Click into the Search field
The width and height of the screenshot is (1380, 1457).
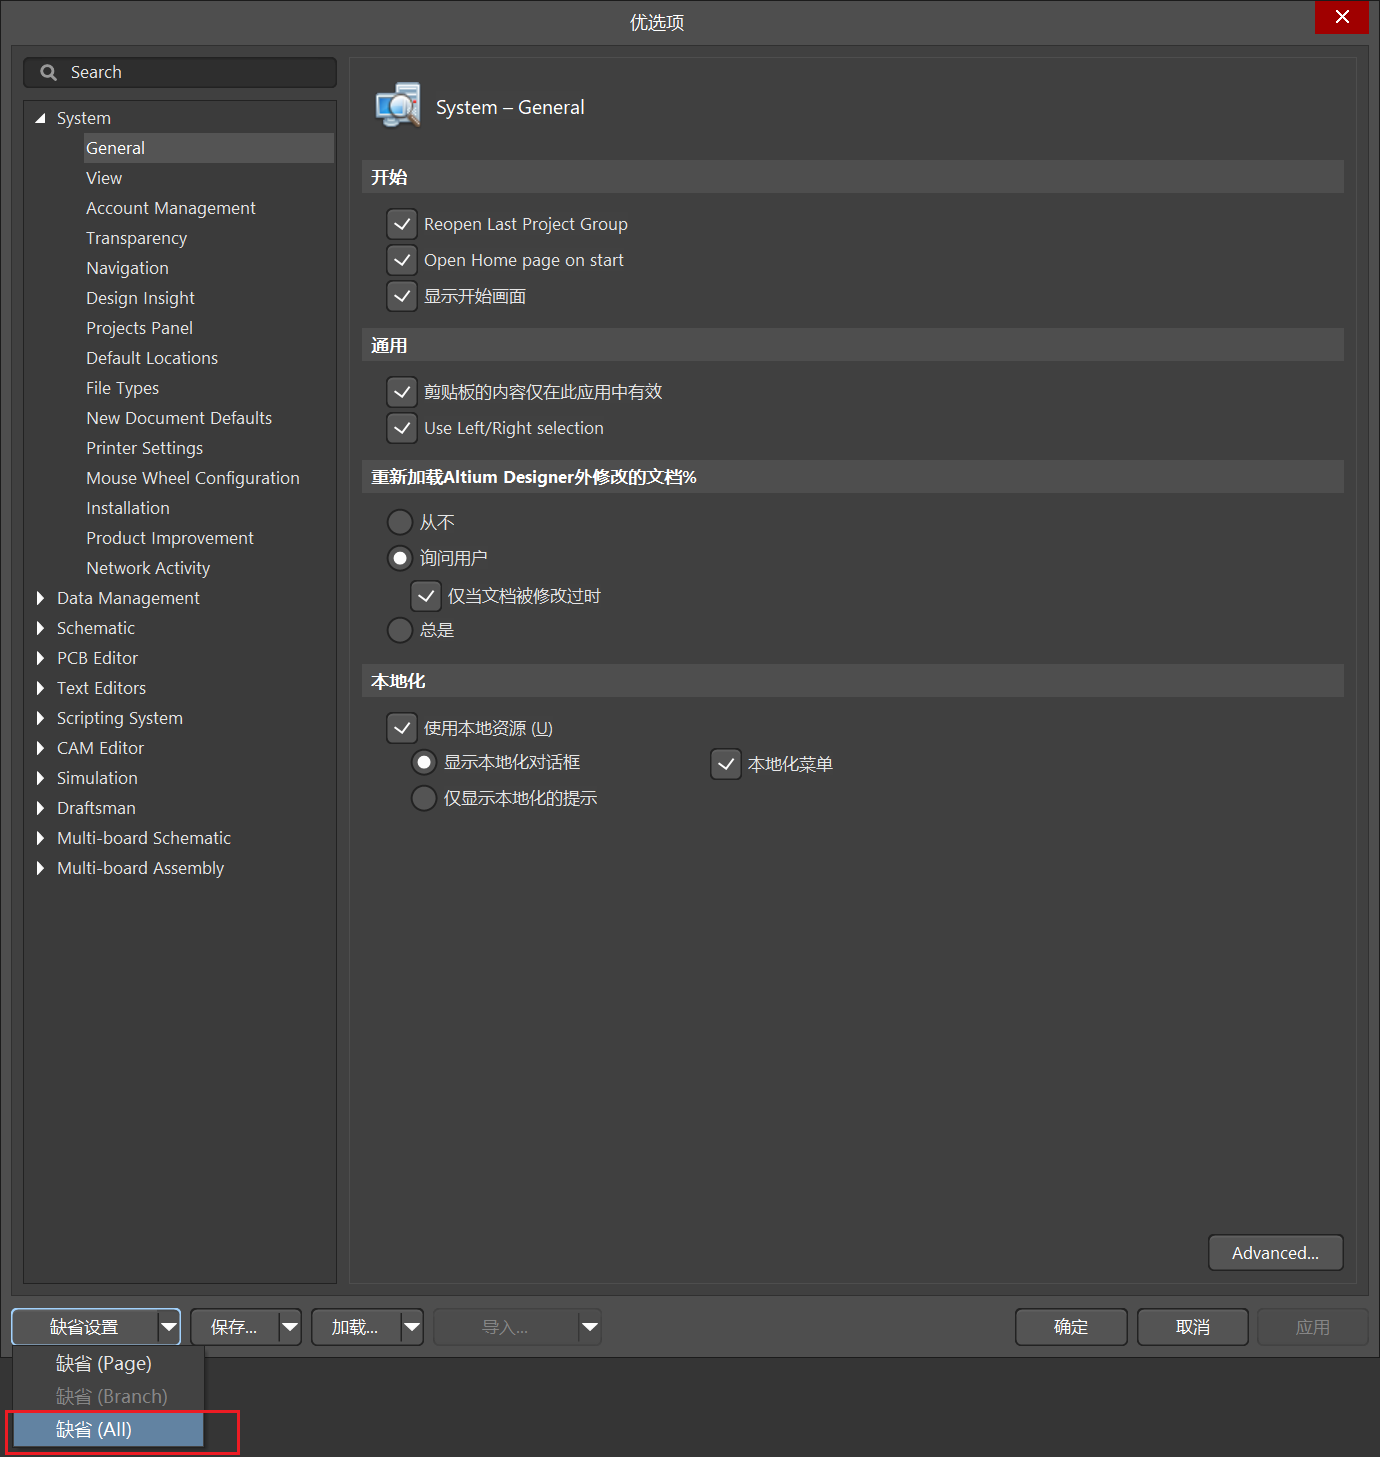point(180,72)
